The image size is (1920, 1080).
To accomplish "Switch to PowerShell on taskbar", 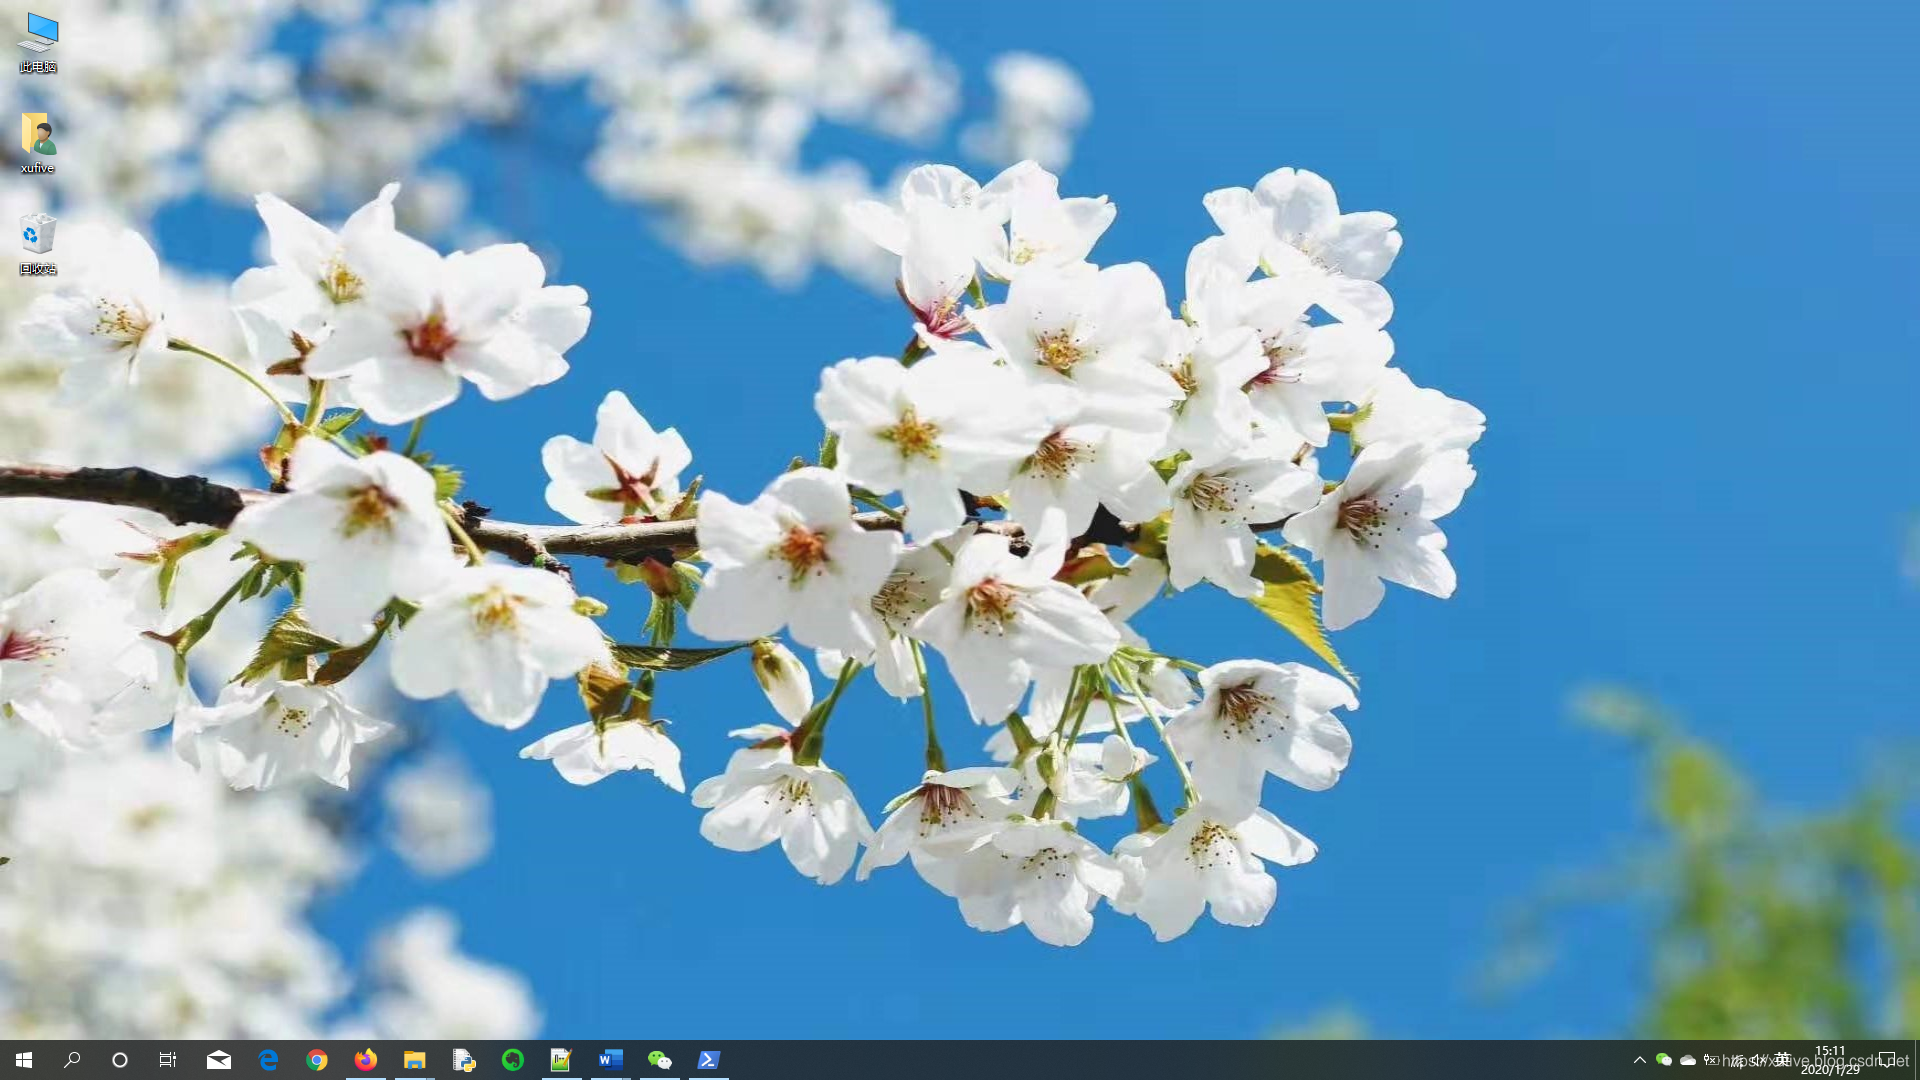I will [708, 1060].
